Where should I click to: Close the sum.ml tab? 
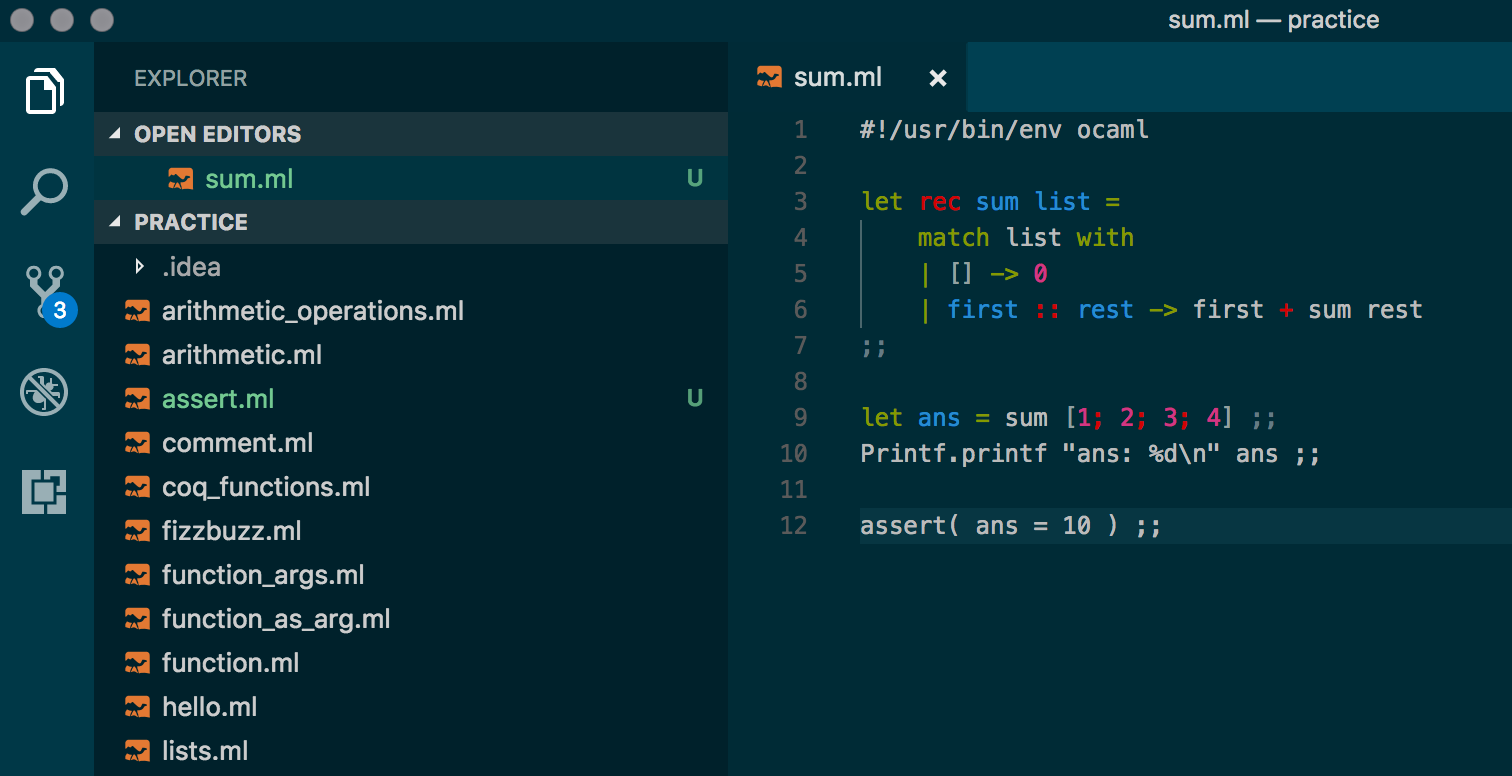point(937,78)
